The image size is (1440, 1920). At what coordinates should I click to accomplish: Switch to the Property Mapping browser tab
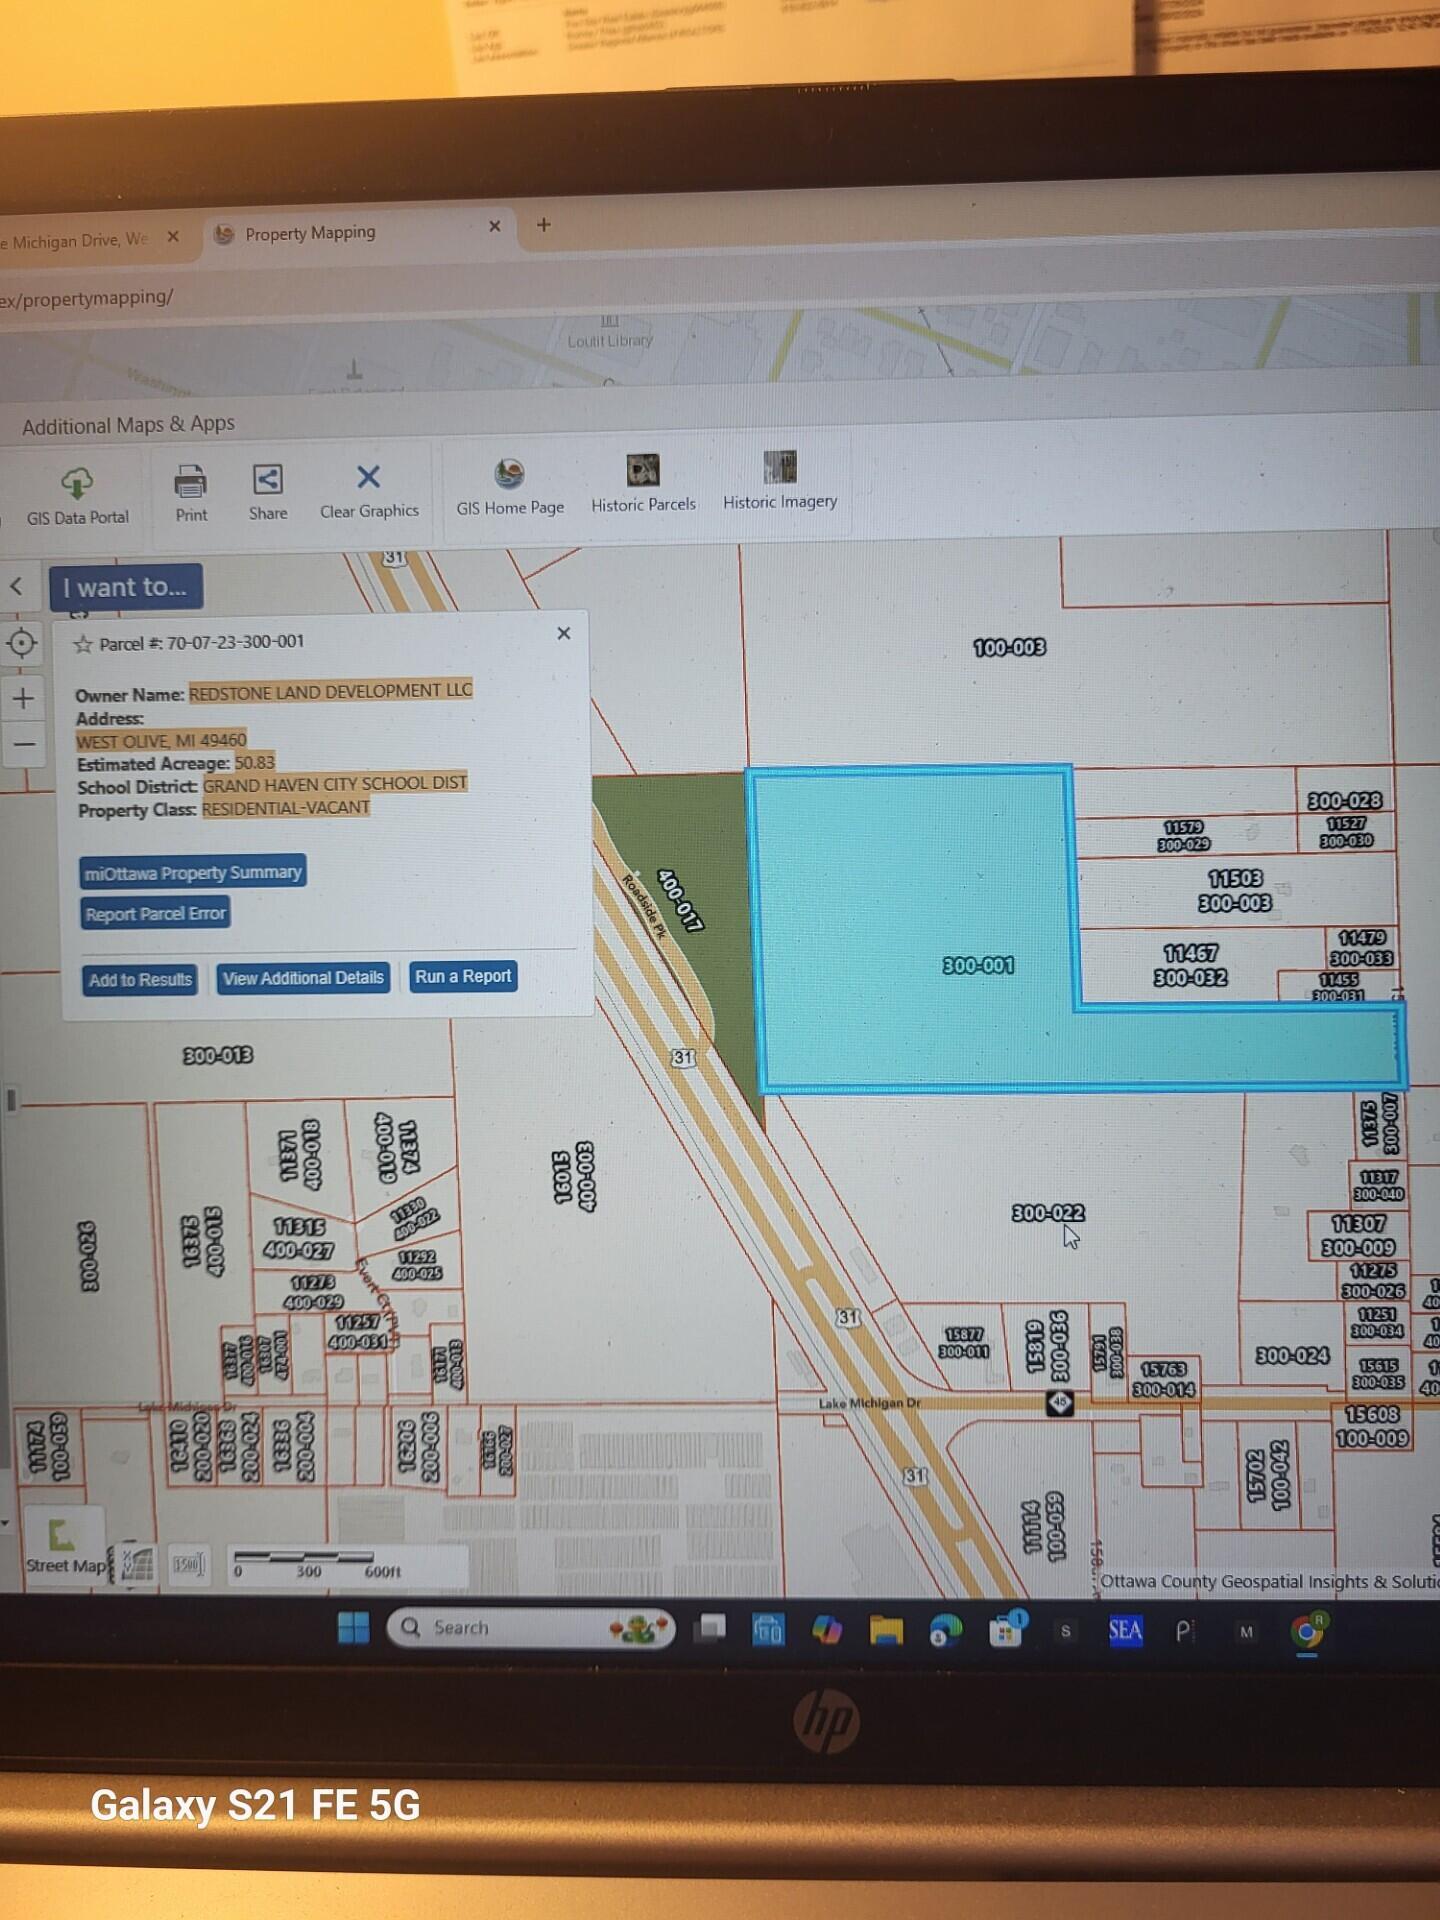coord(310,233)
